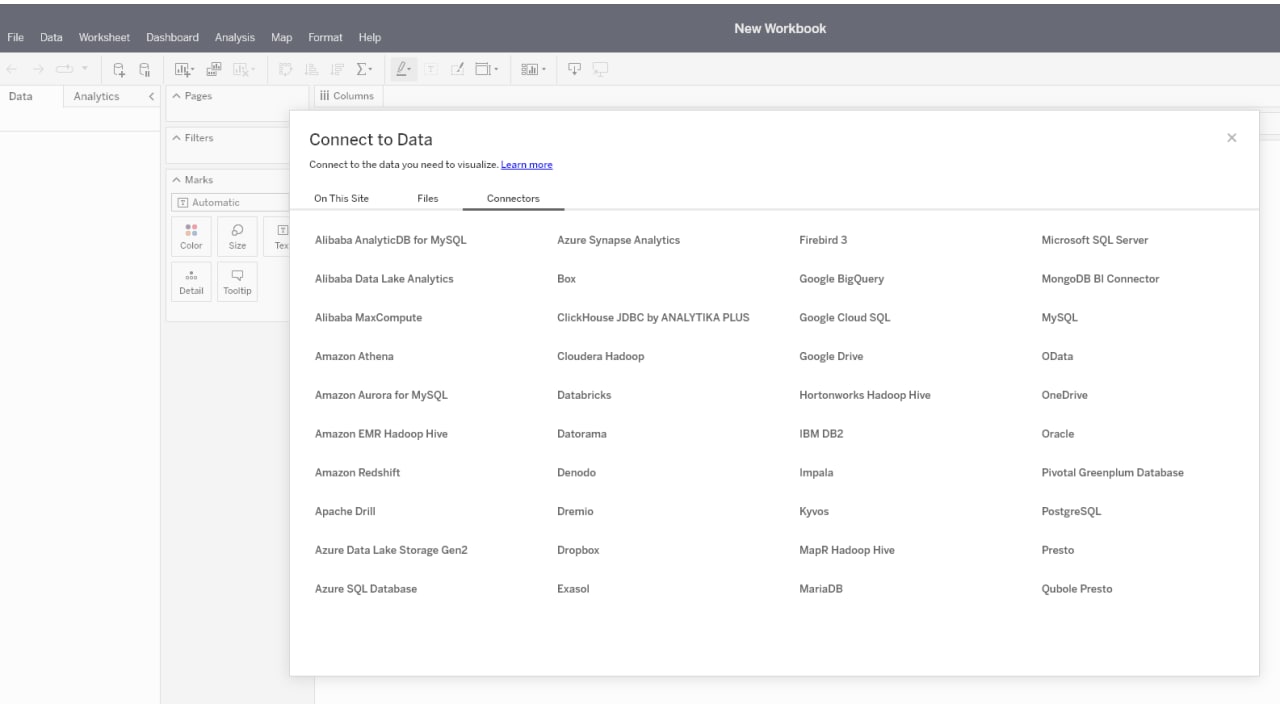Open the File menu
Image resolution: width=1280 pixels, height=704 pixels.
[x=17, y=37]
